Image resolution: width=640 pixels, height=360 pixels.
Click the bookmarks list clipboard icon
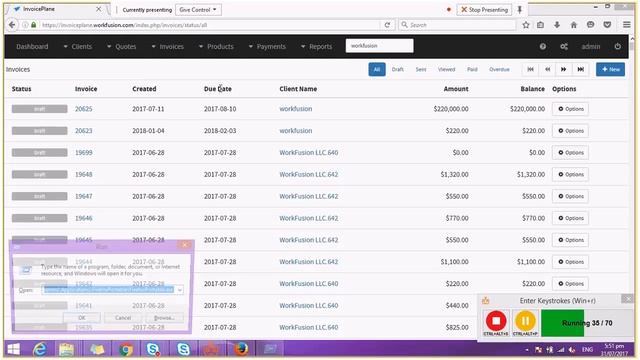click(x=540, y=25)
